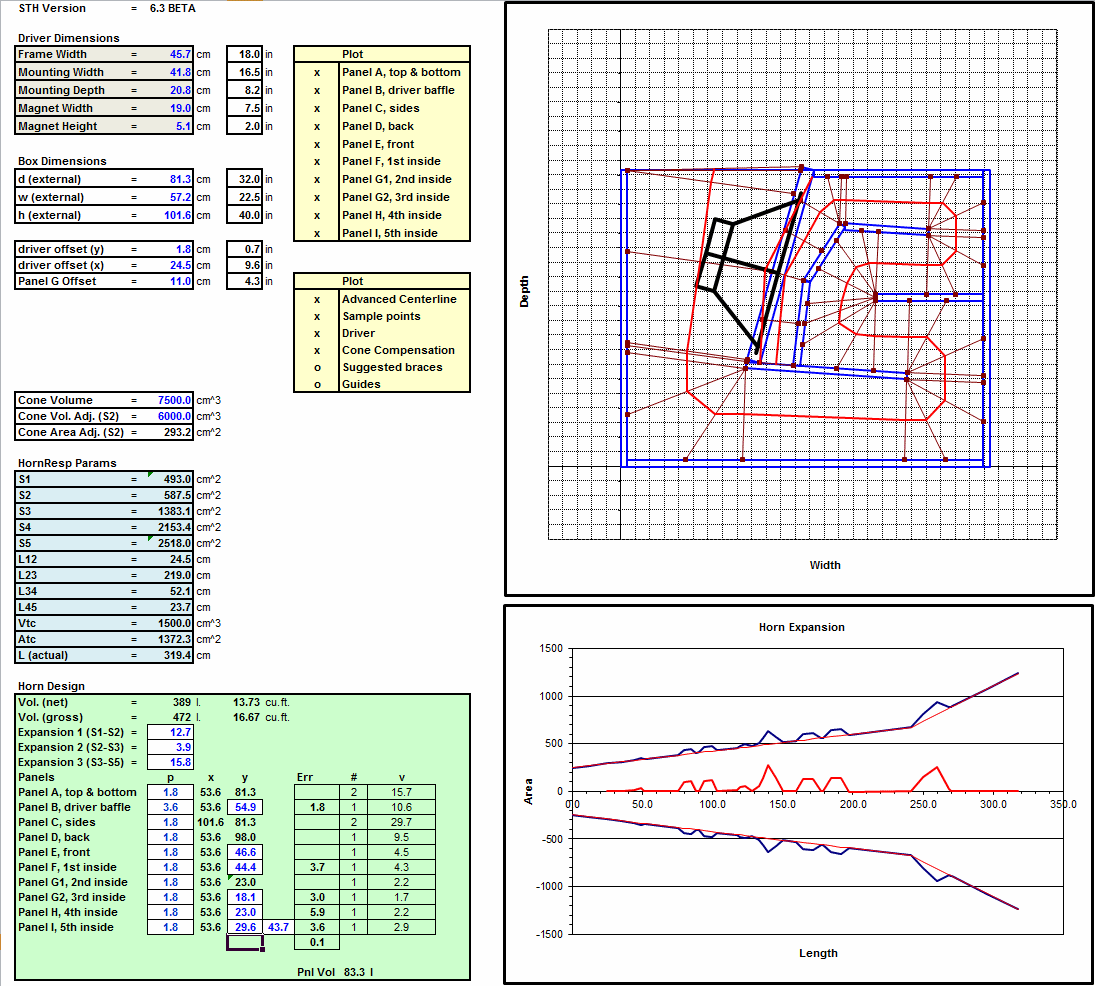Select the L23 value 219.0 cell

(x=170, y=575)
